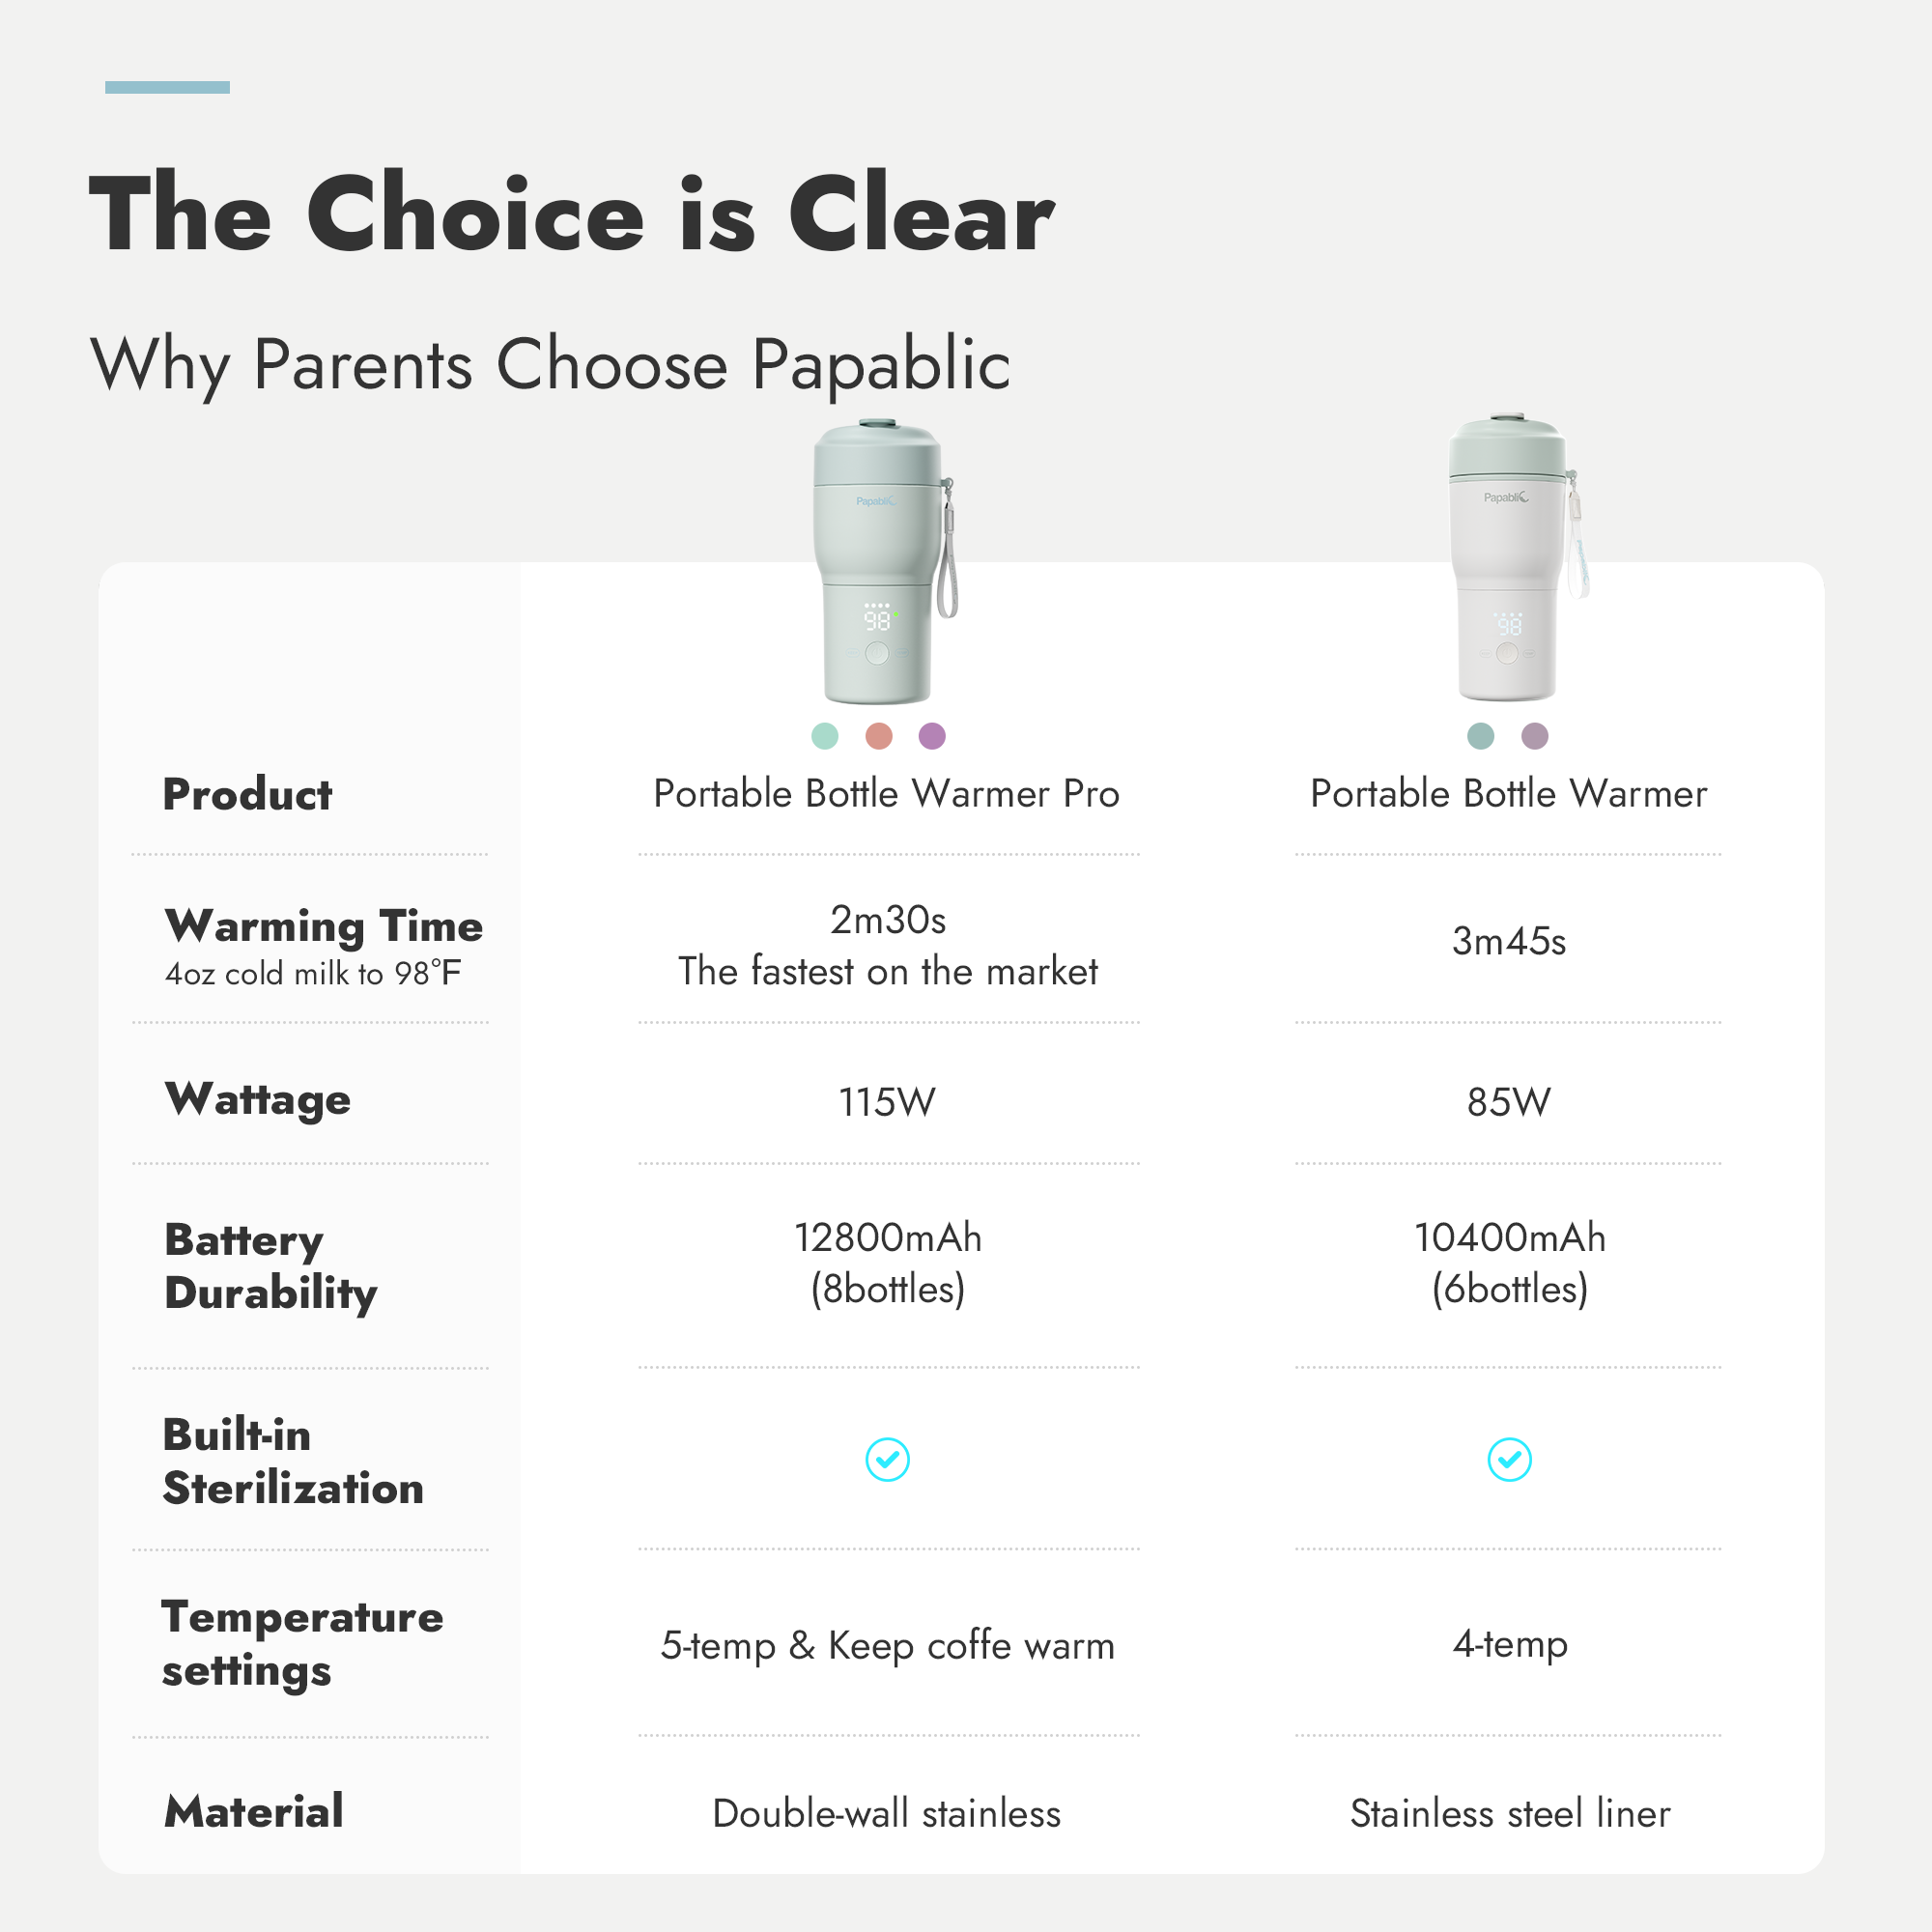Click the "Built-in Sterilization" row label
This screenshot has width=1932, height=1932.
point(293,1461)
